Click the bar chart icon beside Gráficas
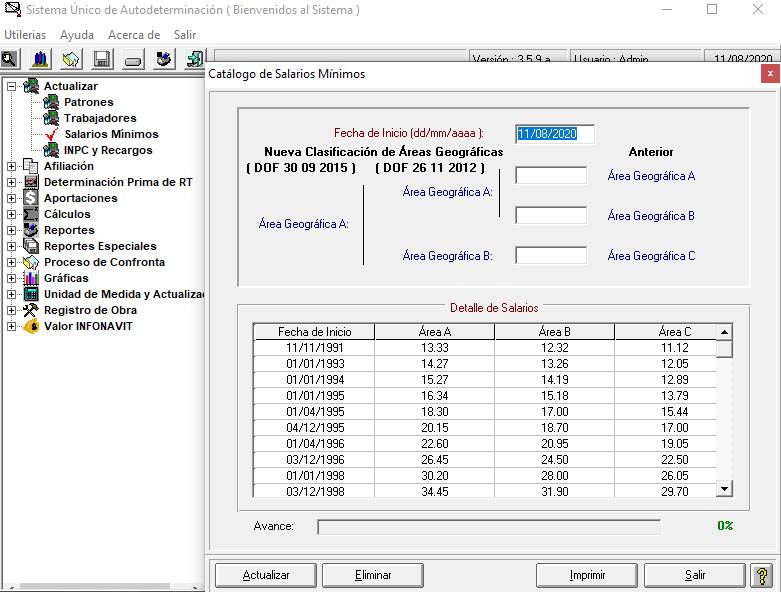The width and height of the screenshot is (781, 592). tap(31, 278)
